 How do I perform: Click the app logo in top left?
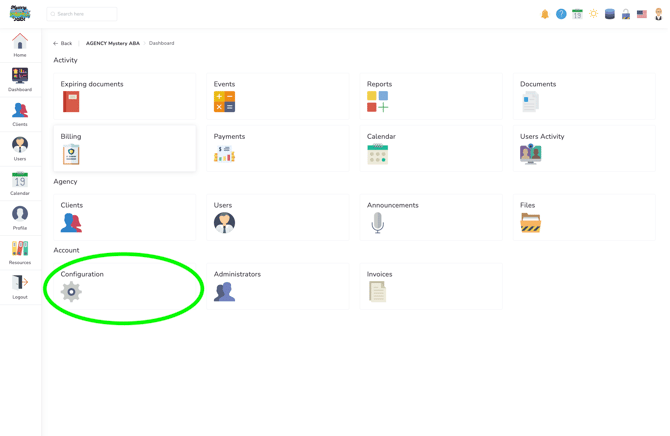coord(20,14)
